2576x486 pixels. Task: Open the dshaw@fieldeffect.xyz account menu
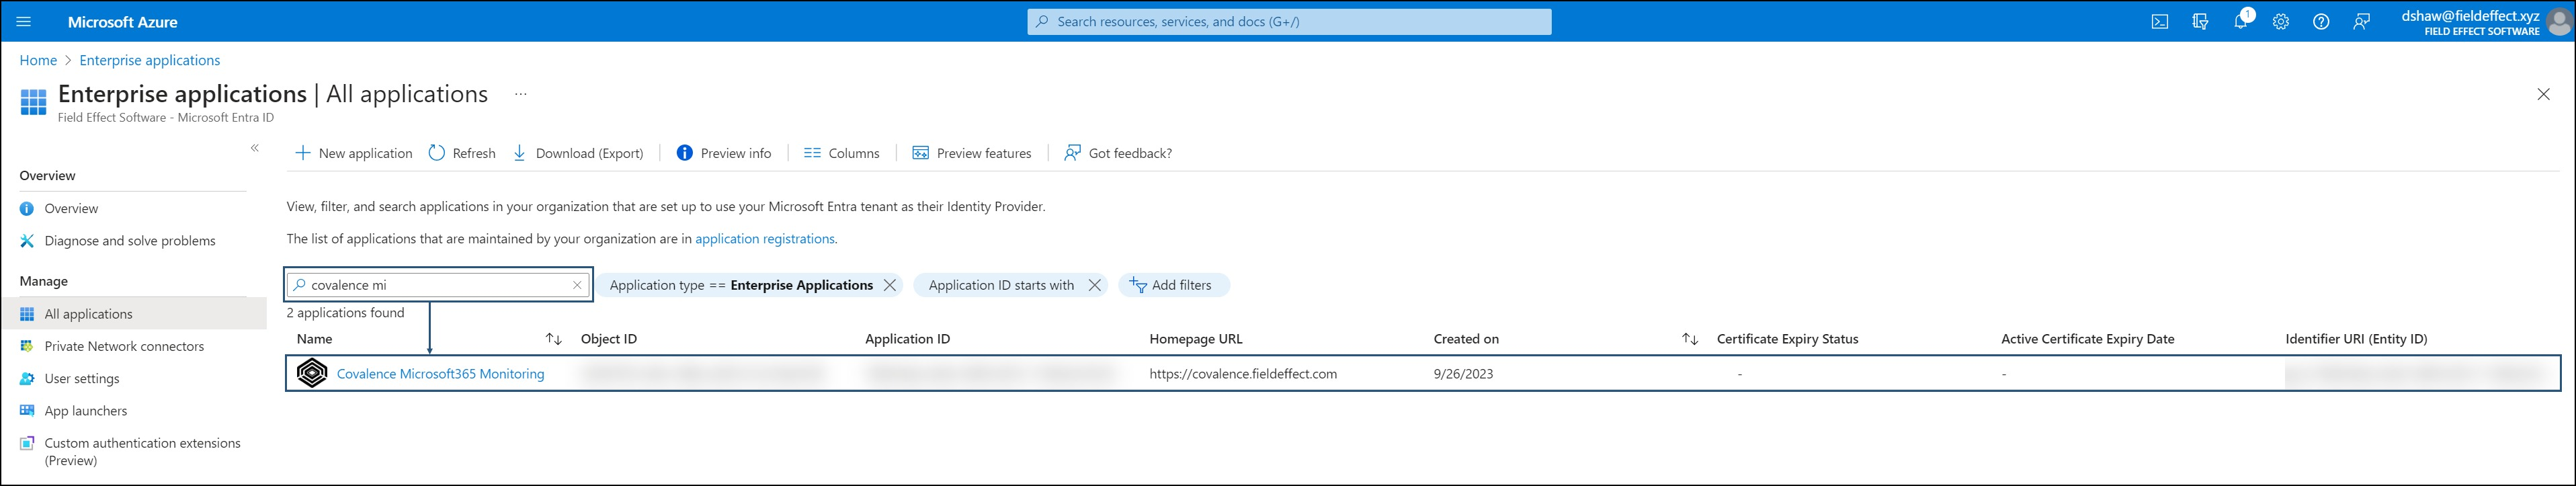(2485, 21)
